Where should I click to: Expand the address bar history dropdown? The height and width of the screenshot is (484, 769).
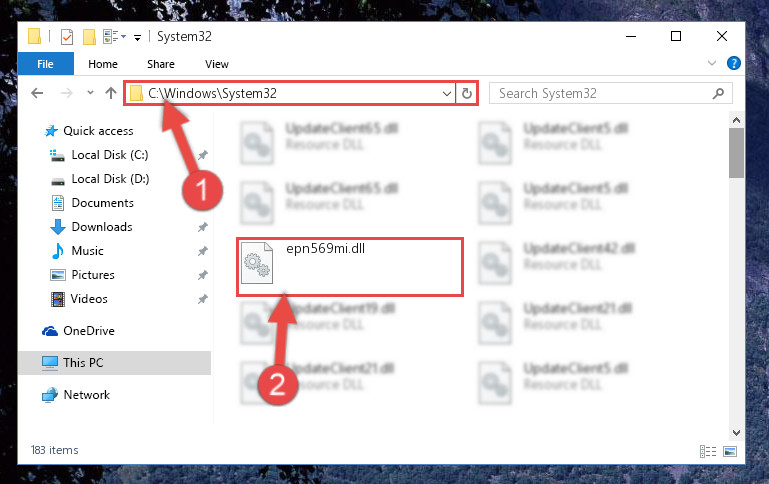tap(447, 93)
